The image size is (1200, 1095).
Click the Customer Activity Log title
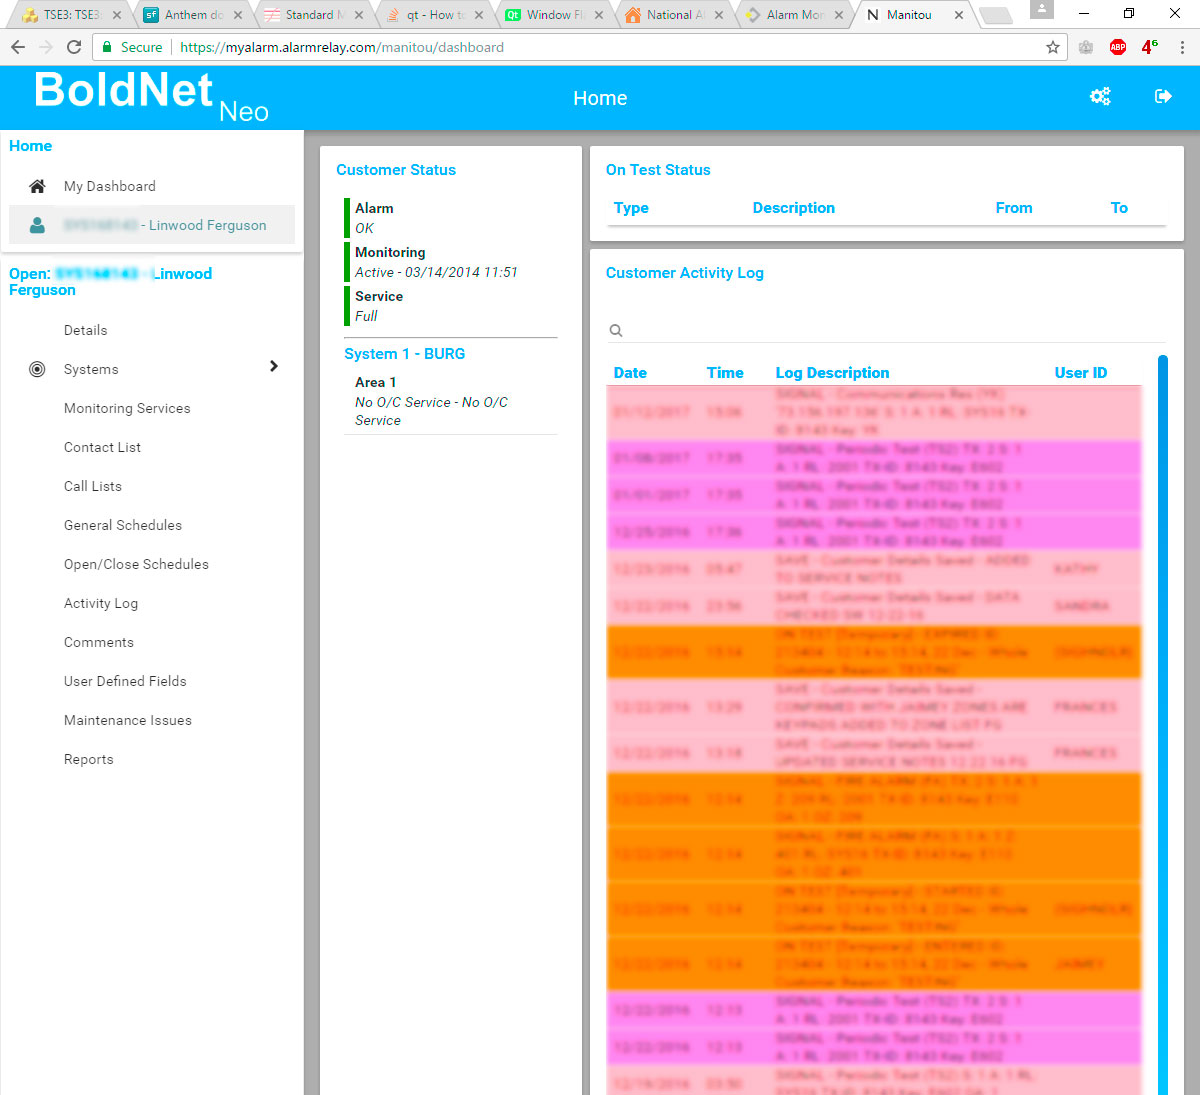[x=685, y=273]
